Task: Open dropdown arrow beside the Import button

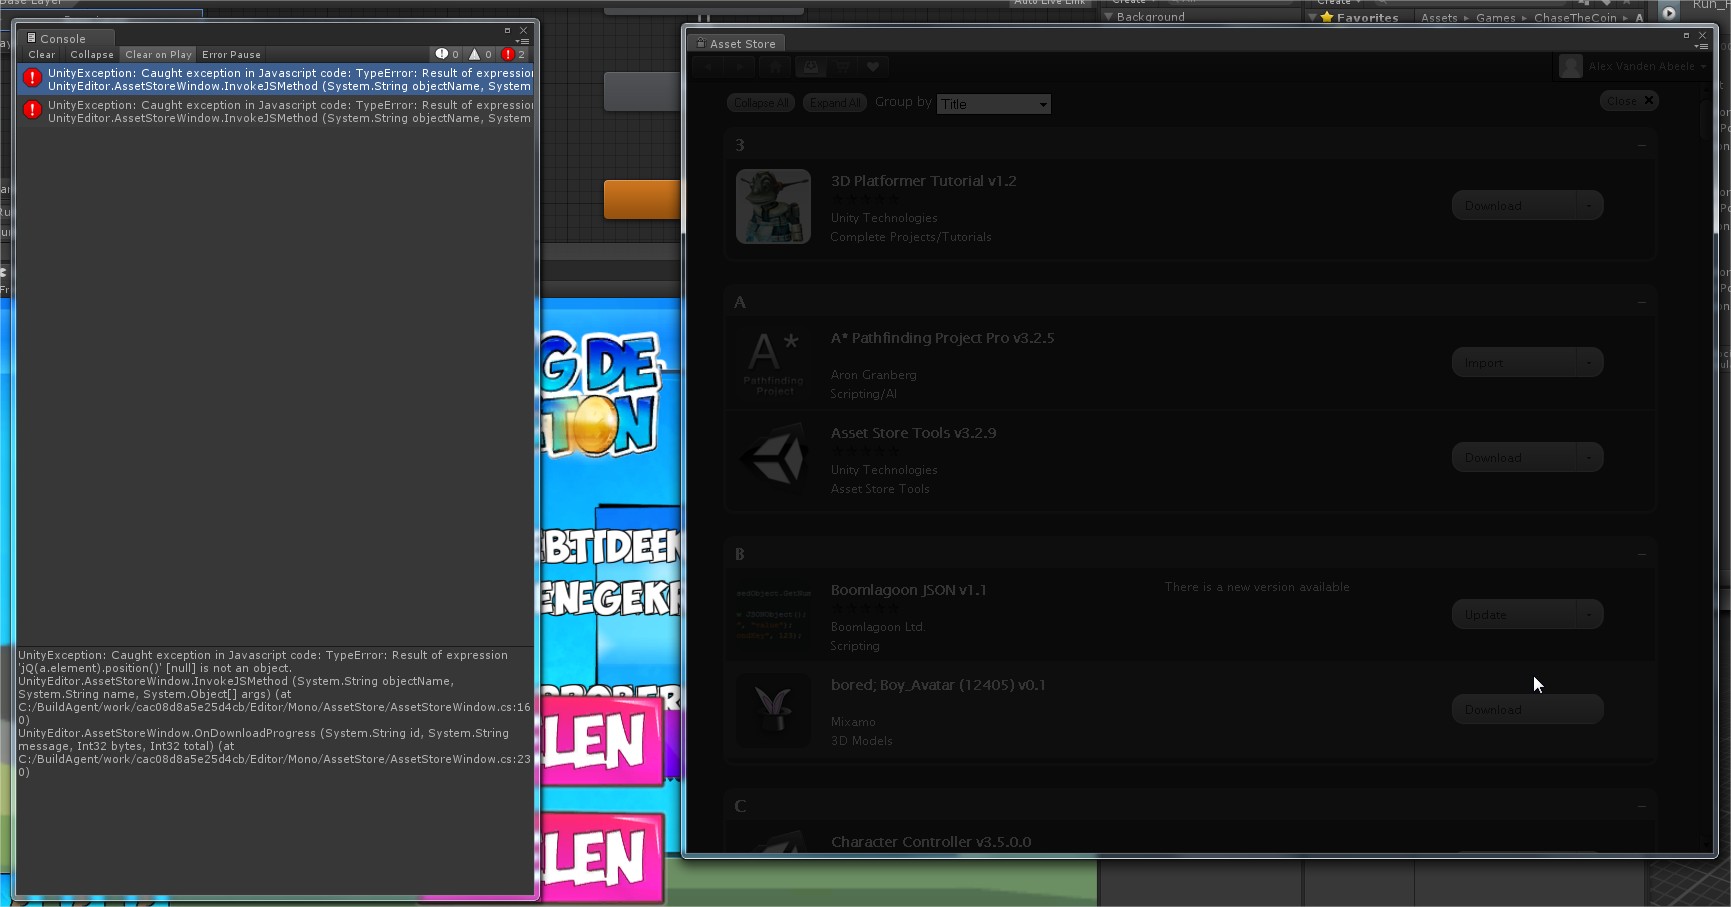Action: click(1589, 363)
